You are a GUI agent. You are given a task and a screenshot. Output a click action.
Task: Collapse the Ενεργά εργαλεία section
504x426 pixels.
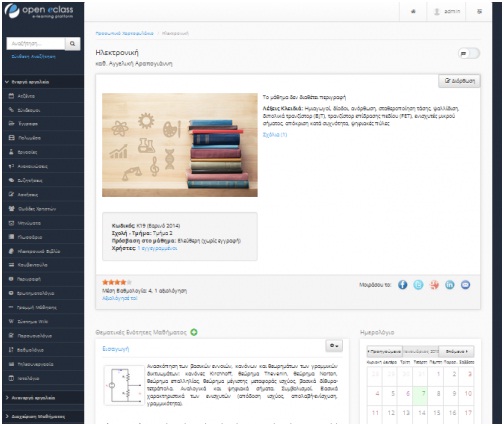pos(43,82)
